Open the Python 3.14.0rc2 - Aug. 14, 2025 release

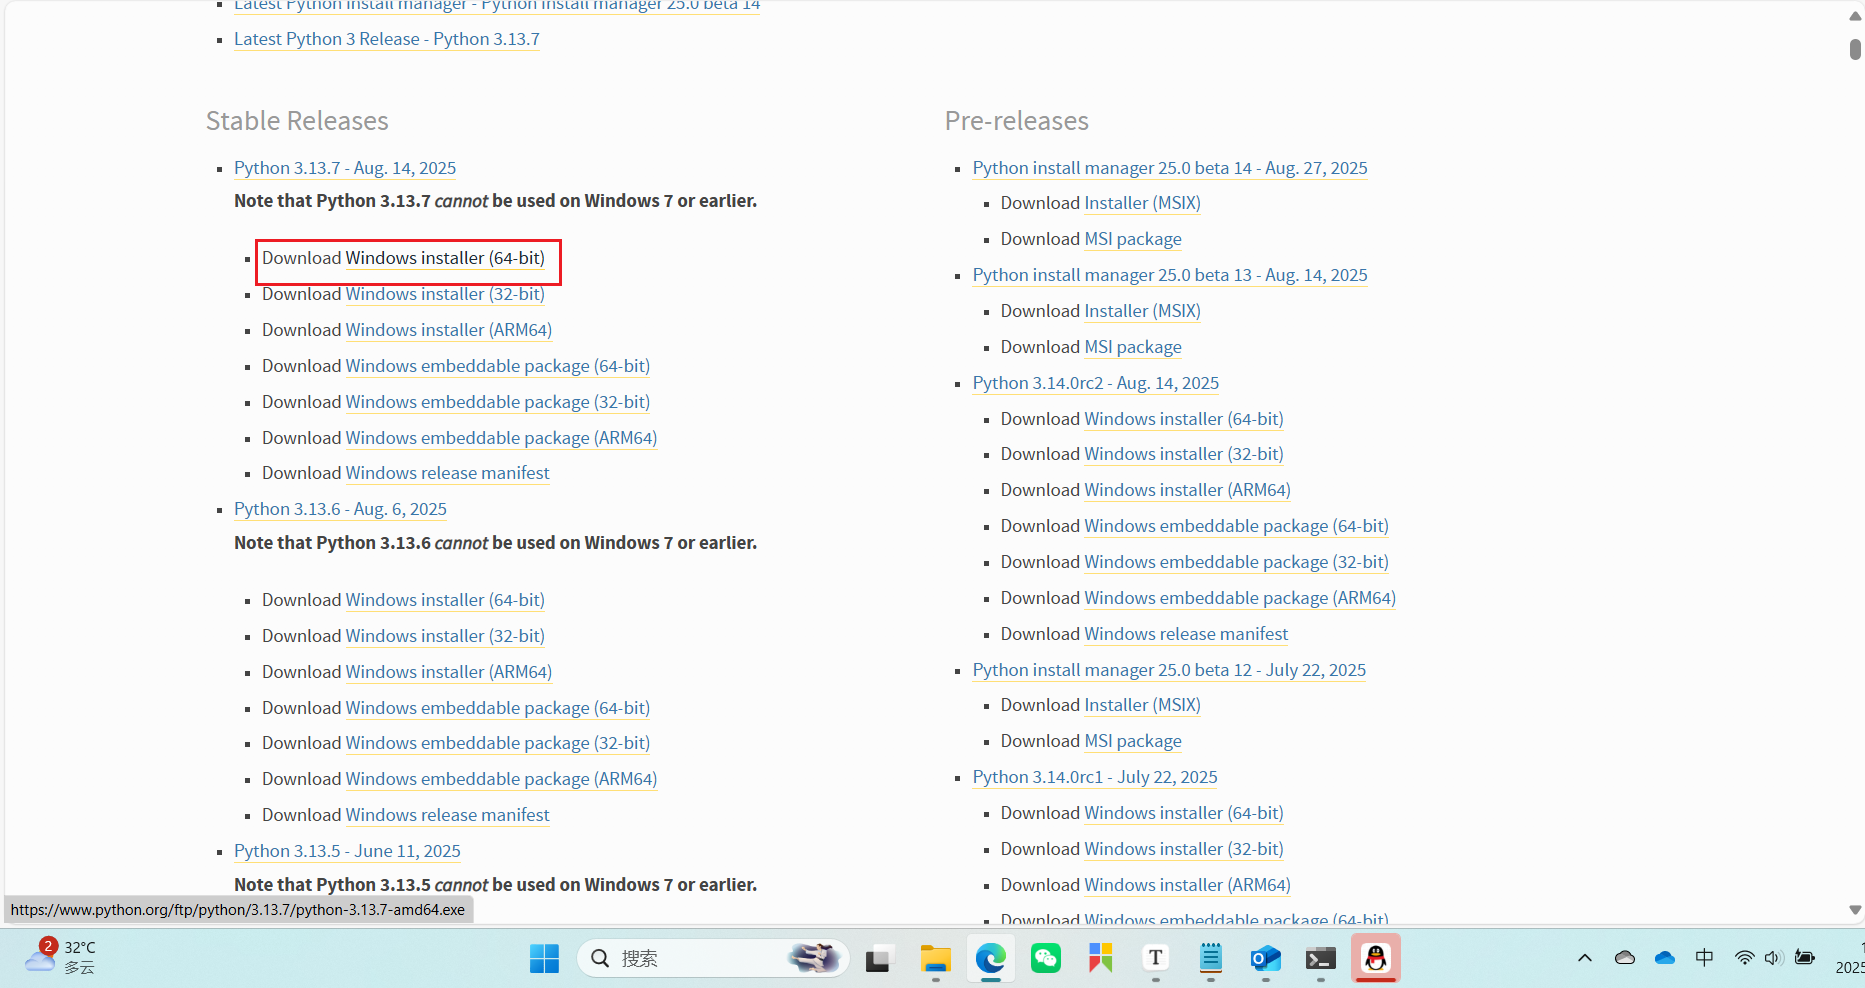tap(1096, 383)
